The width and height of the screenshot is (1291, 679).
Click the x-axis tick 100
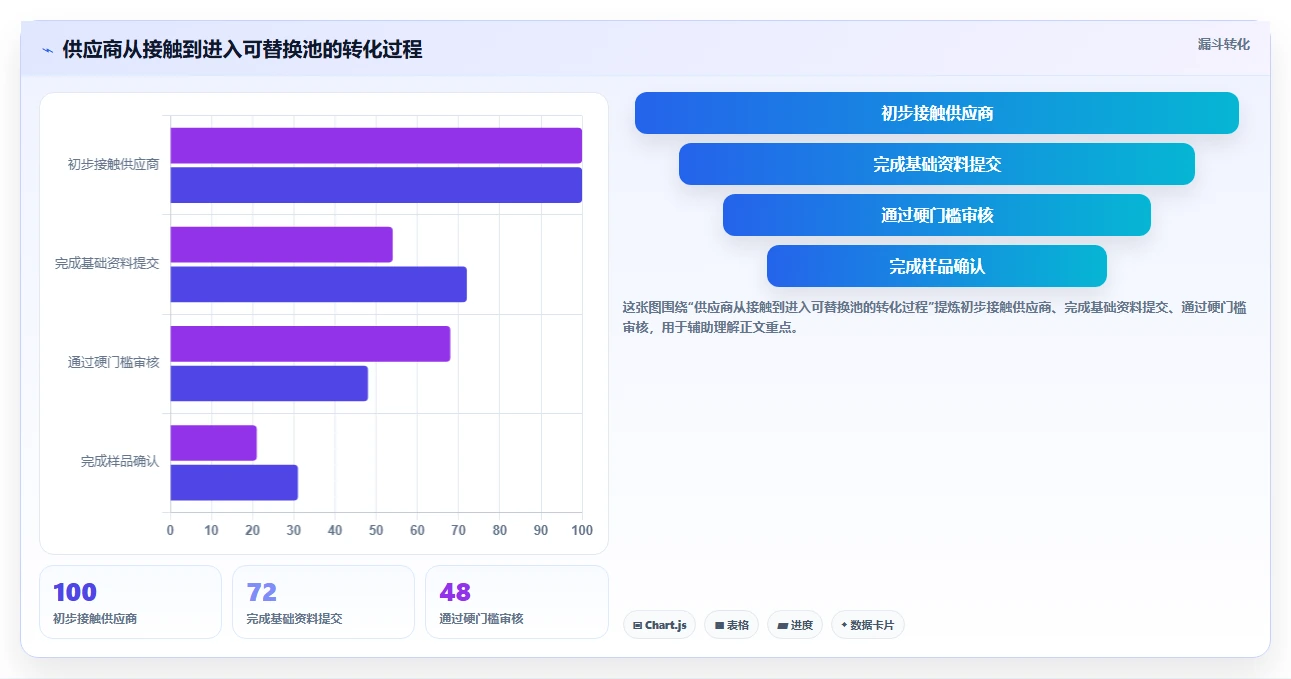tap(582, 530)
